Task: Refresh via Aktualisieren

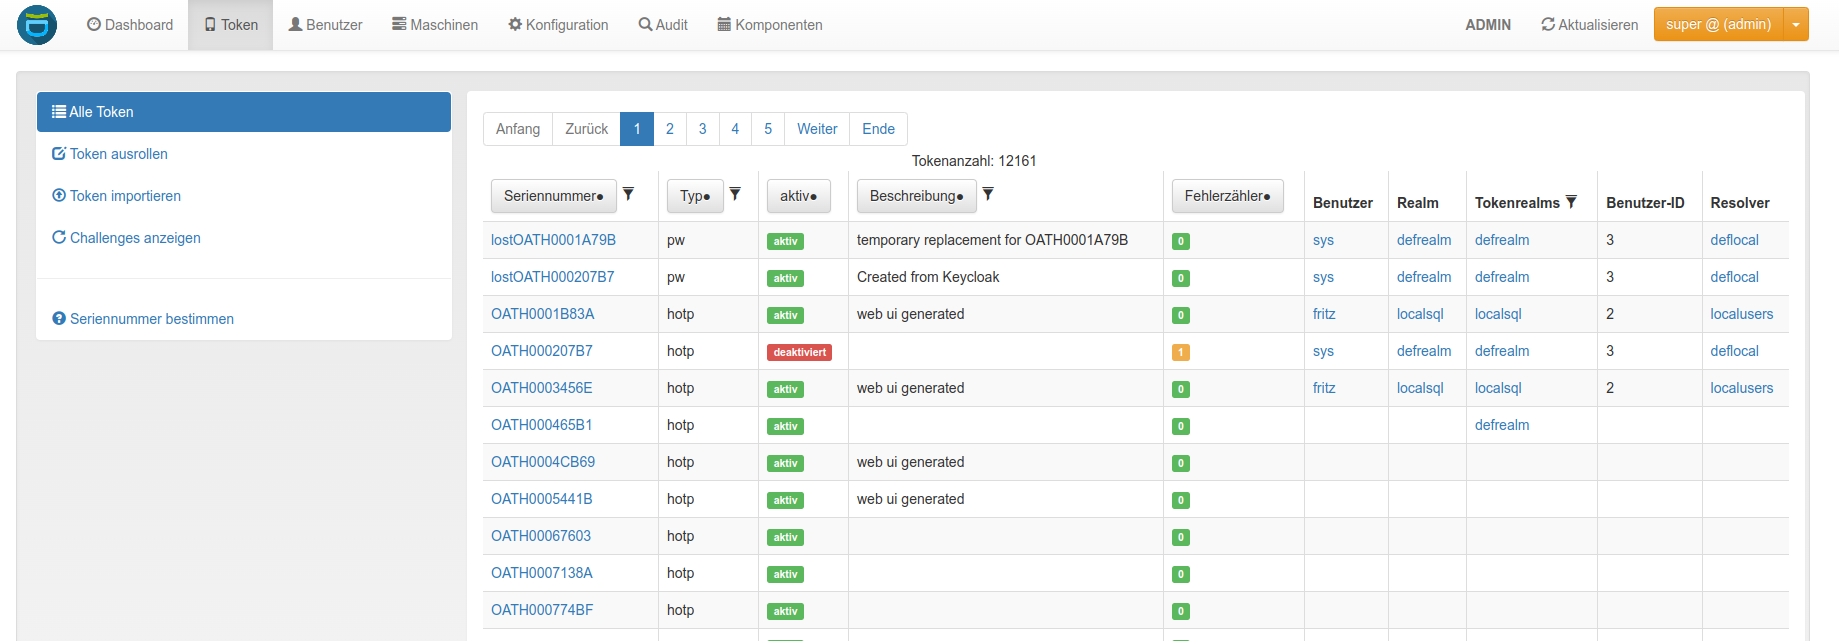Action: [x=1589, y=25]
